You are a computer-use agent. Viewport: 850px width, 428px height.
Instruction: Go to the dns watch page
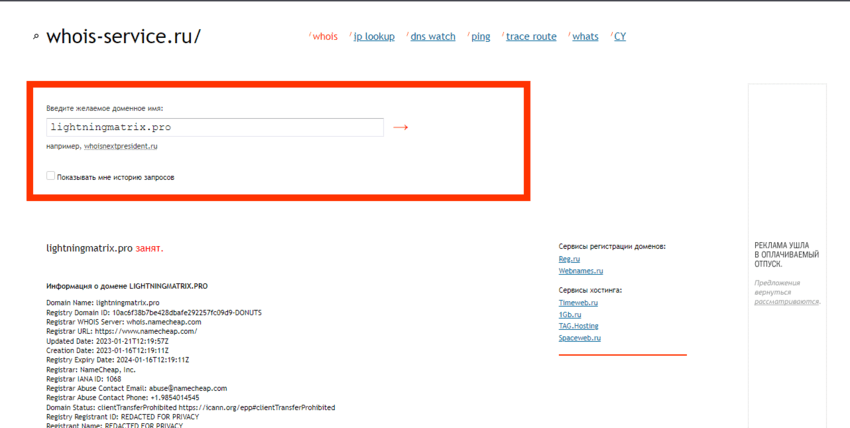pos(433,36)
